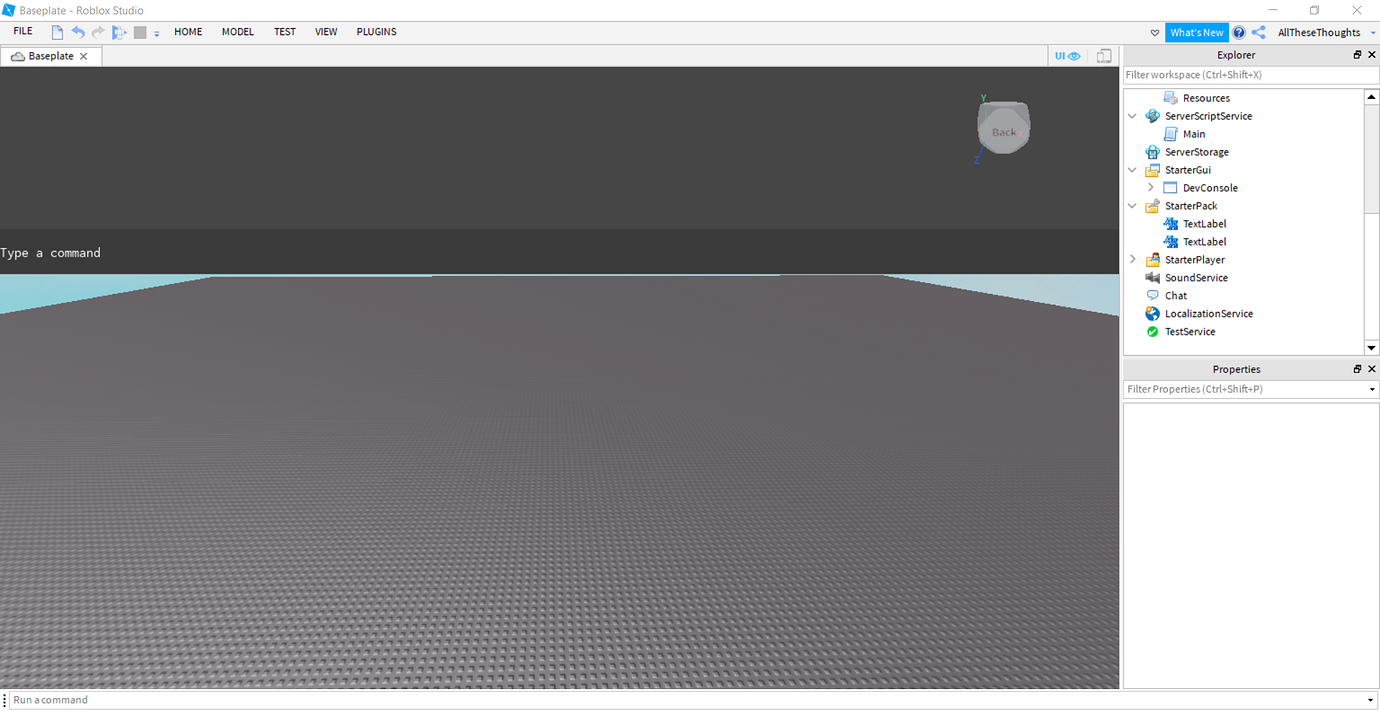The width and height of the screenshot is (1380, 728).
Task: Undock the Explorer panel
Action: [1358, 55]
